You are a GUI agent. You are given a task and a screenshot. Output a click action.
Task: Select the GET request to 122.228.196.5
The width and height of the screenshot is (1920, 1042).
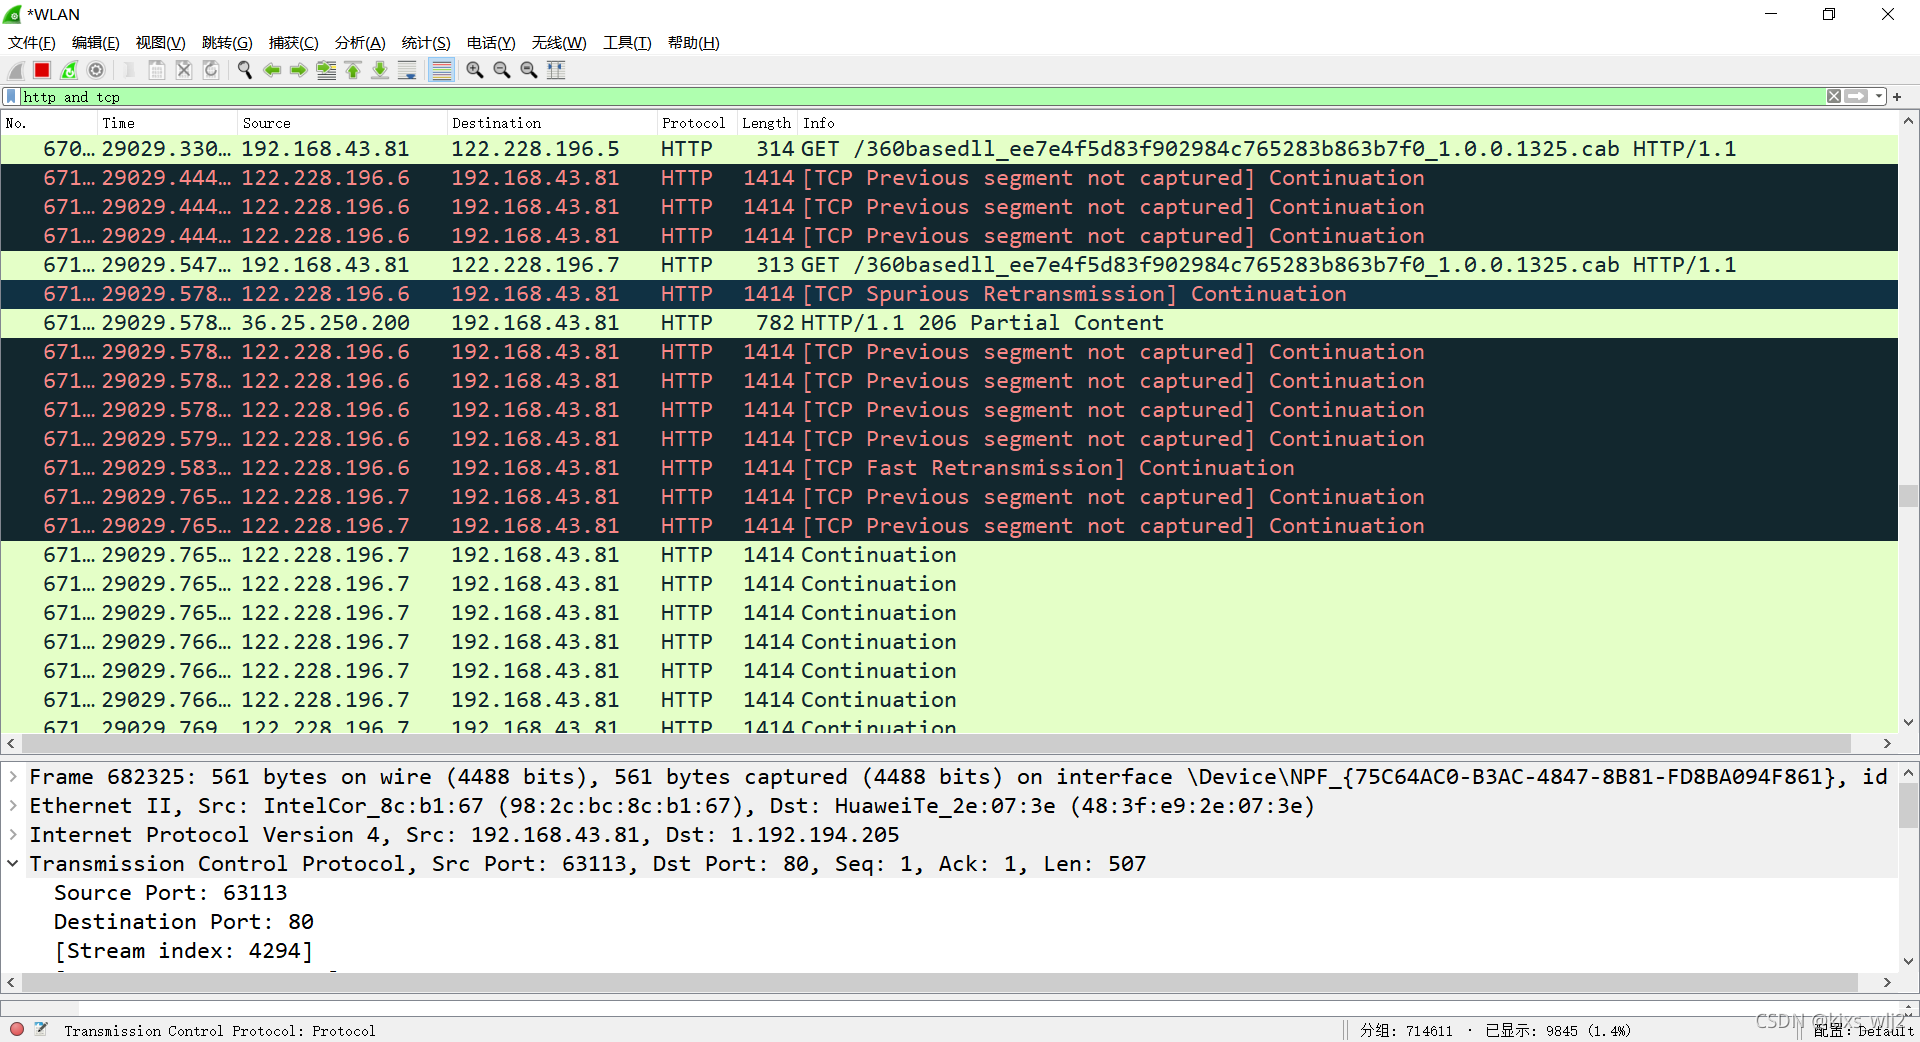(949, 149)
